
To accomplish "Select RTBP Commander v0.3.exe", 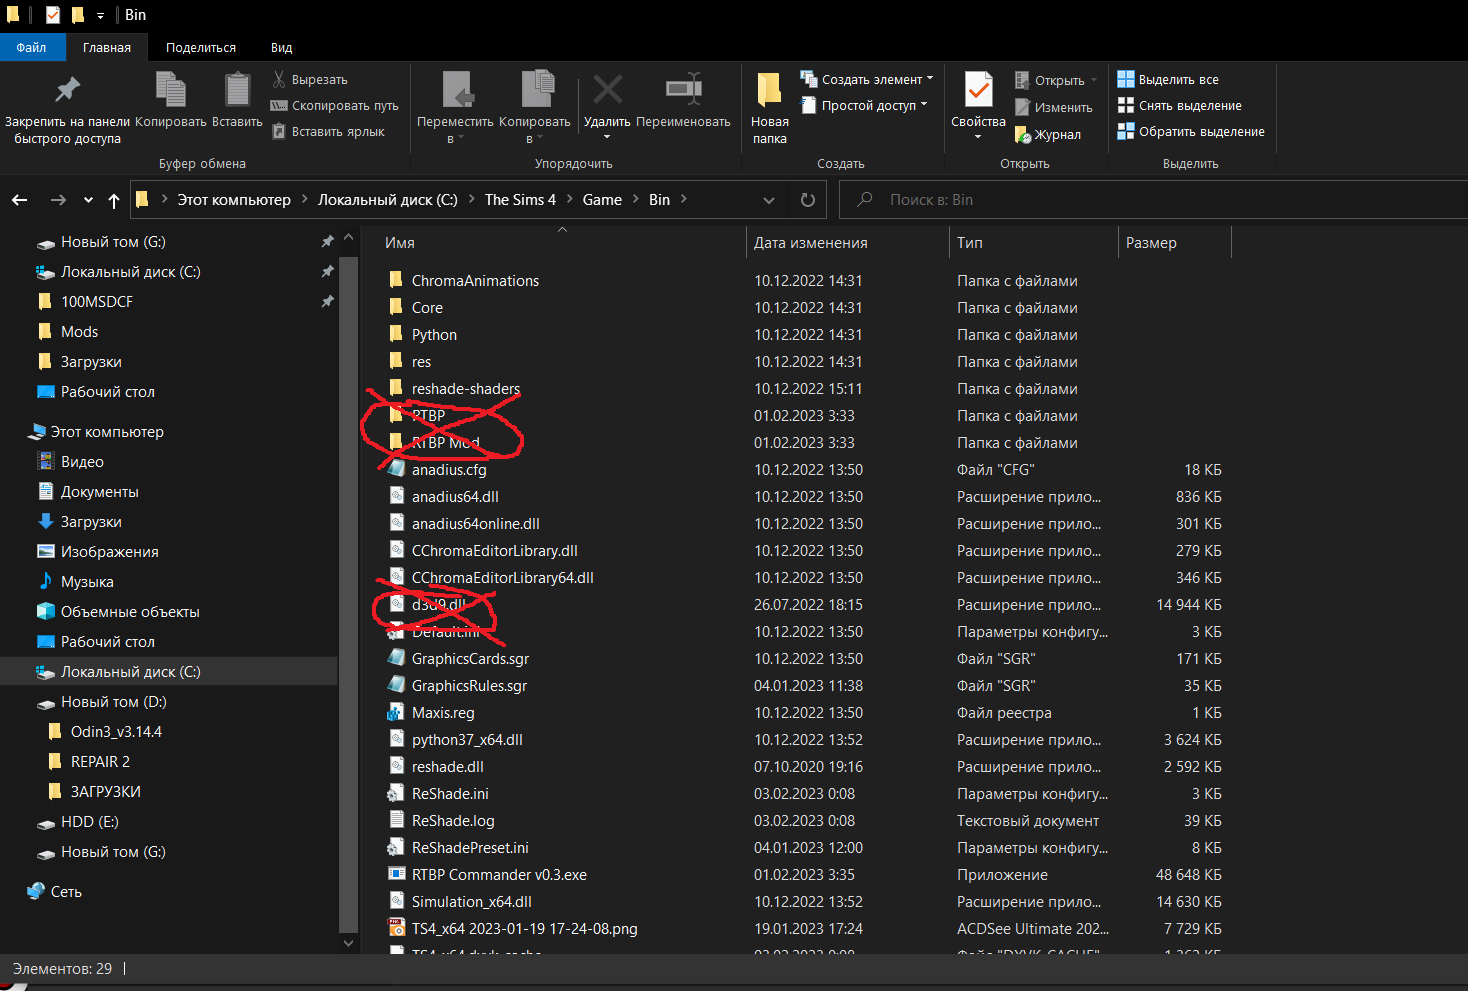I will coord(499,875).
